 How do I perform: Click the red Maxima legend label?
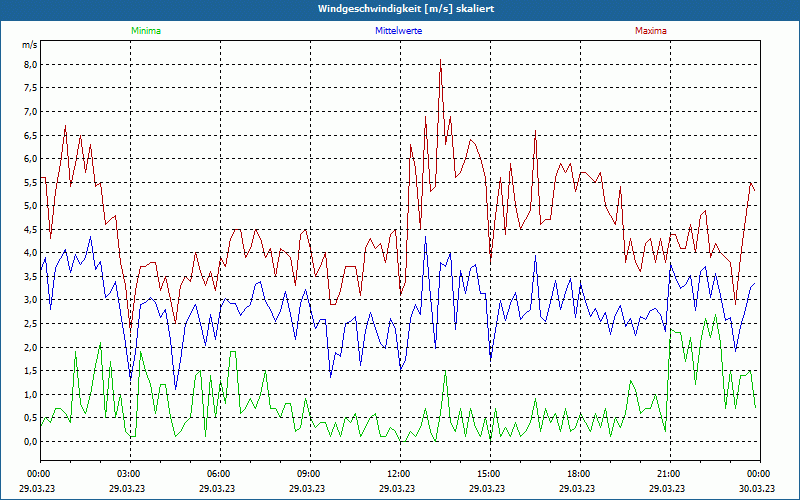[x=651, y=31]
